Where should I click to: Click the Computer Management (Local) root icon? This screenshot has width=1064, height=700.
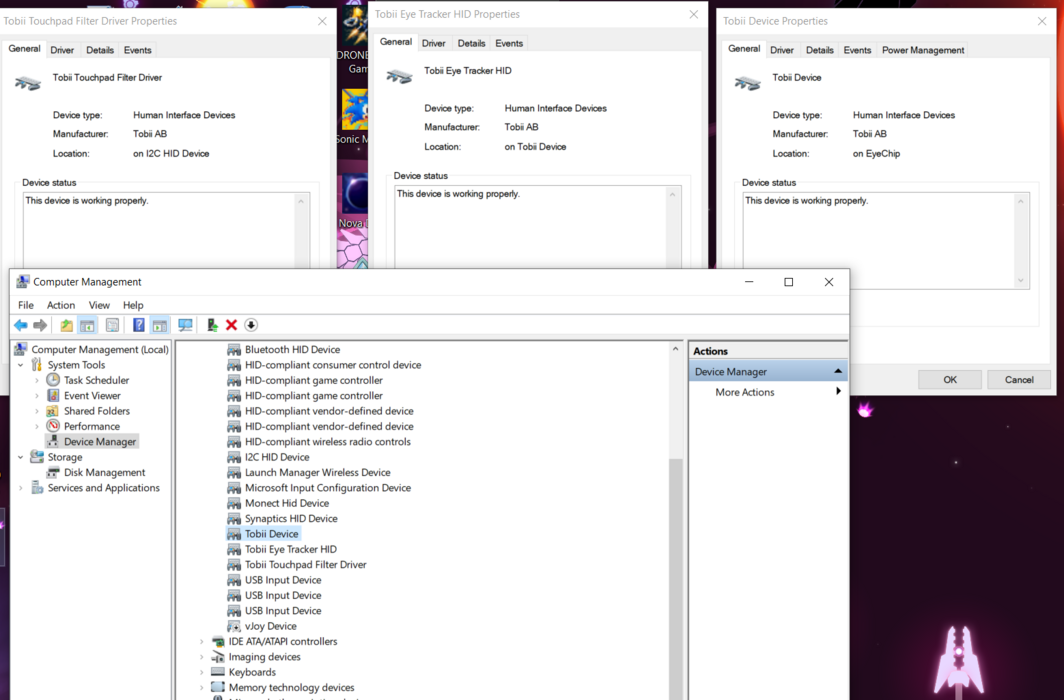point(21,349)
